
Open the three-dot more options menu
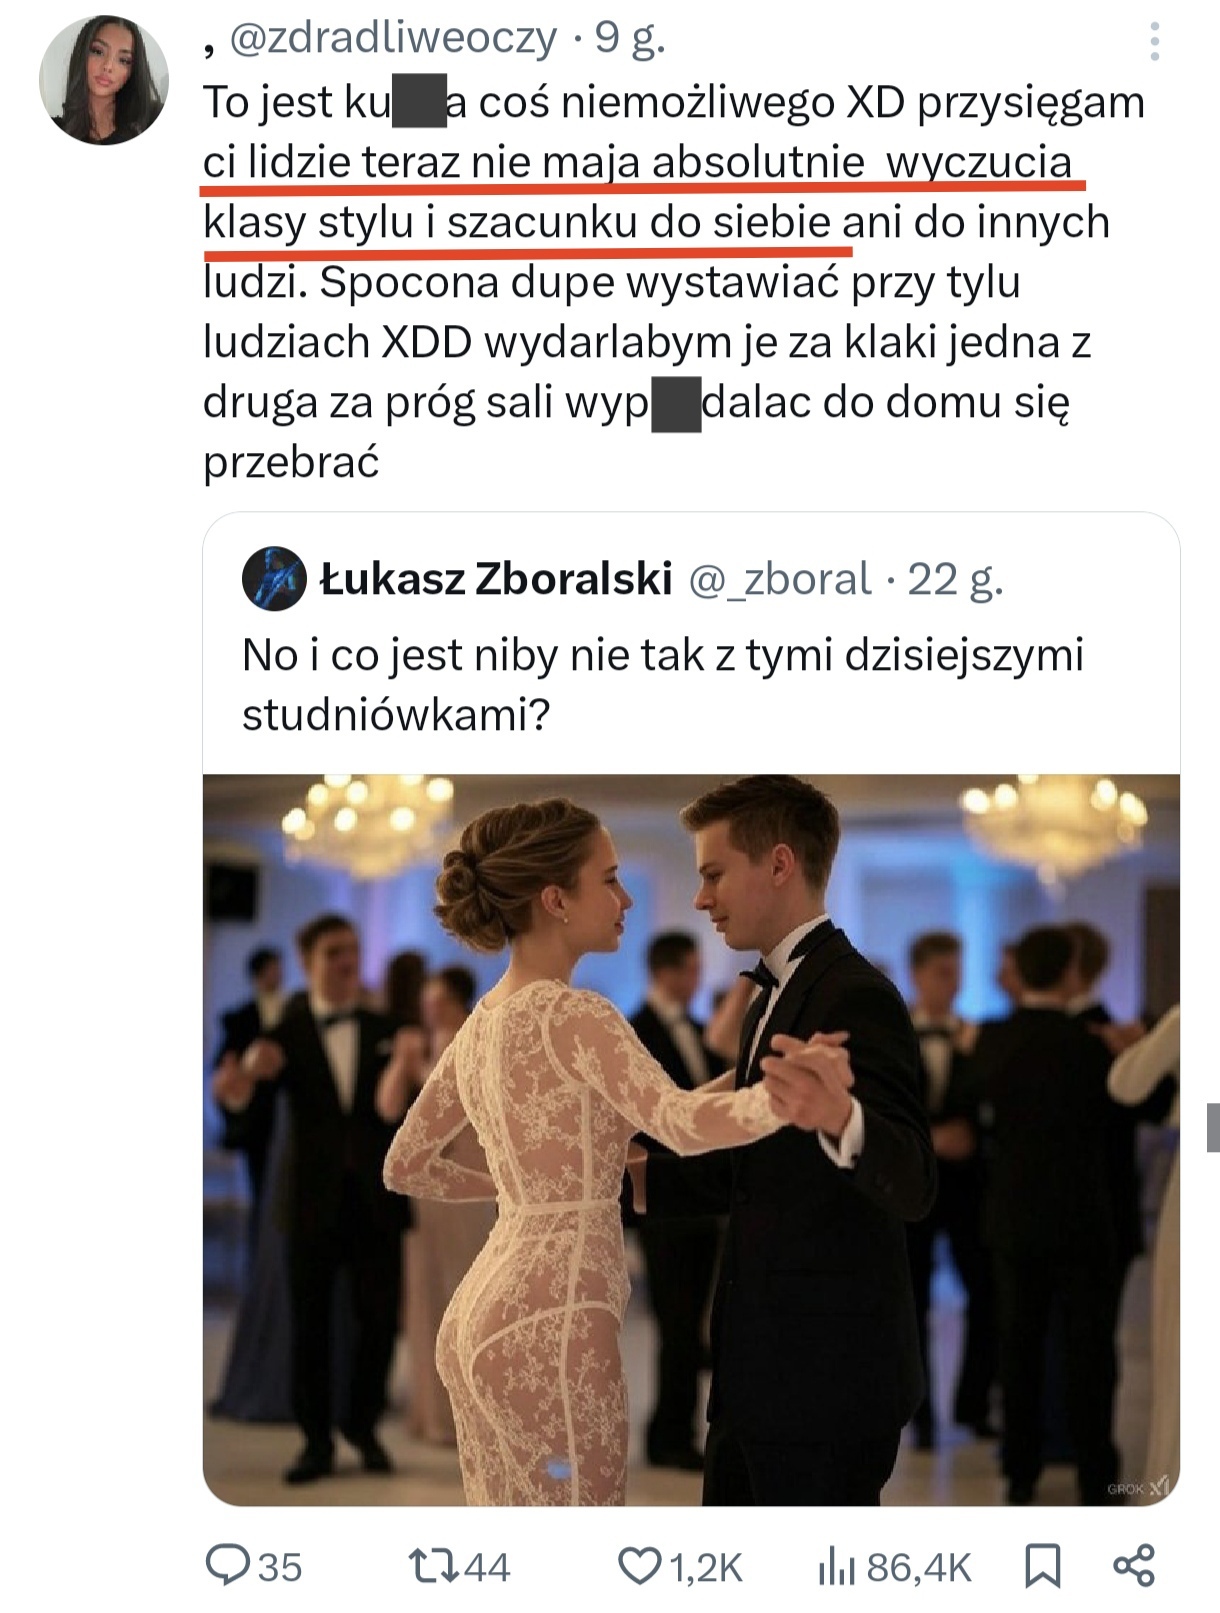(x=1155, y=42)
